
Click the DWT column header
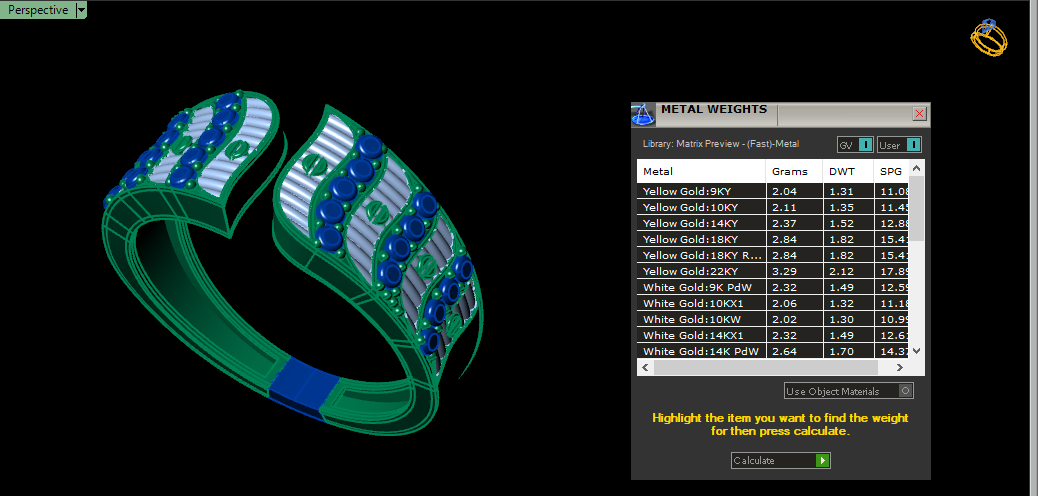(x=846, y=171)
